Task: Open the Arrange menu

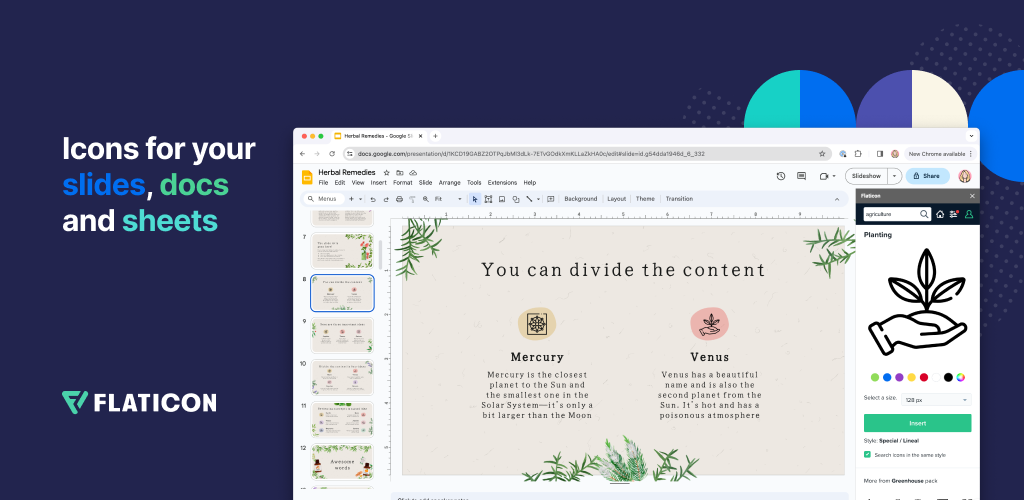Action: [449, 183]
